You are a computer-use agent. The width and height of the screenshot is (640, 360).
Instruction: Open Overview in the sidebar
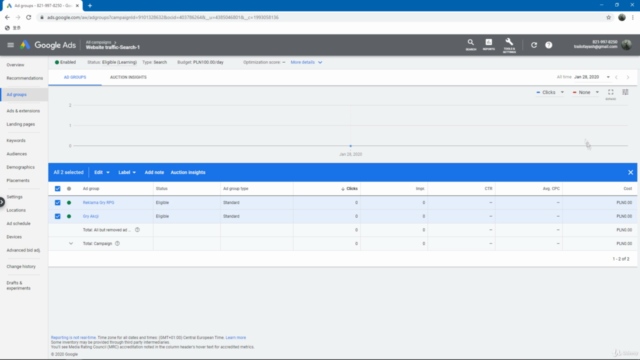16,65
